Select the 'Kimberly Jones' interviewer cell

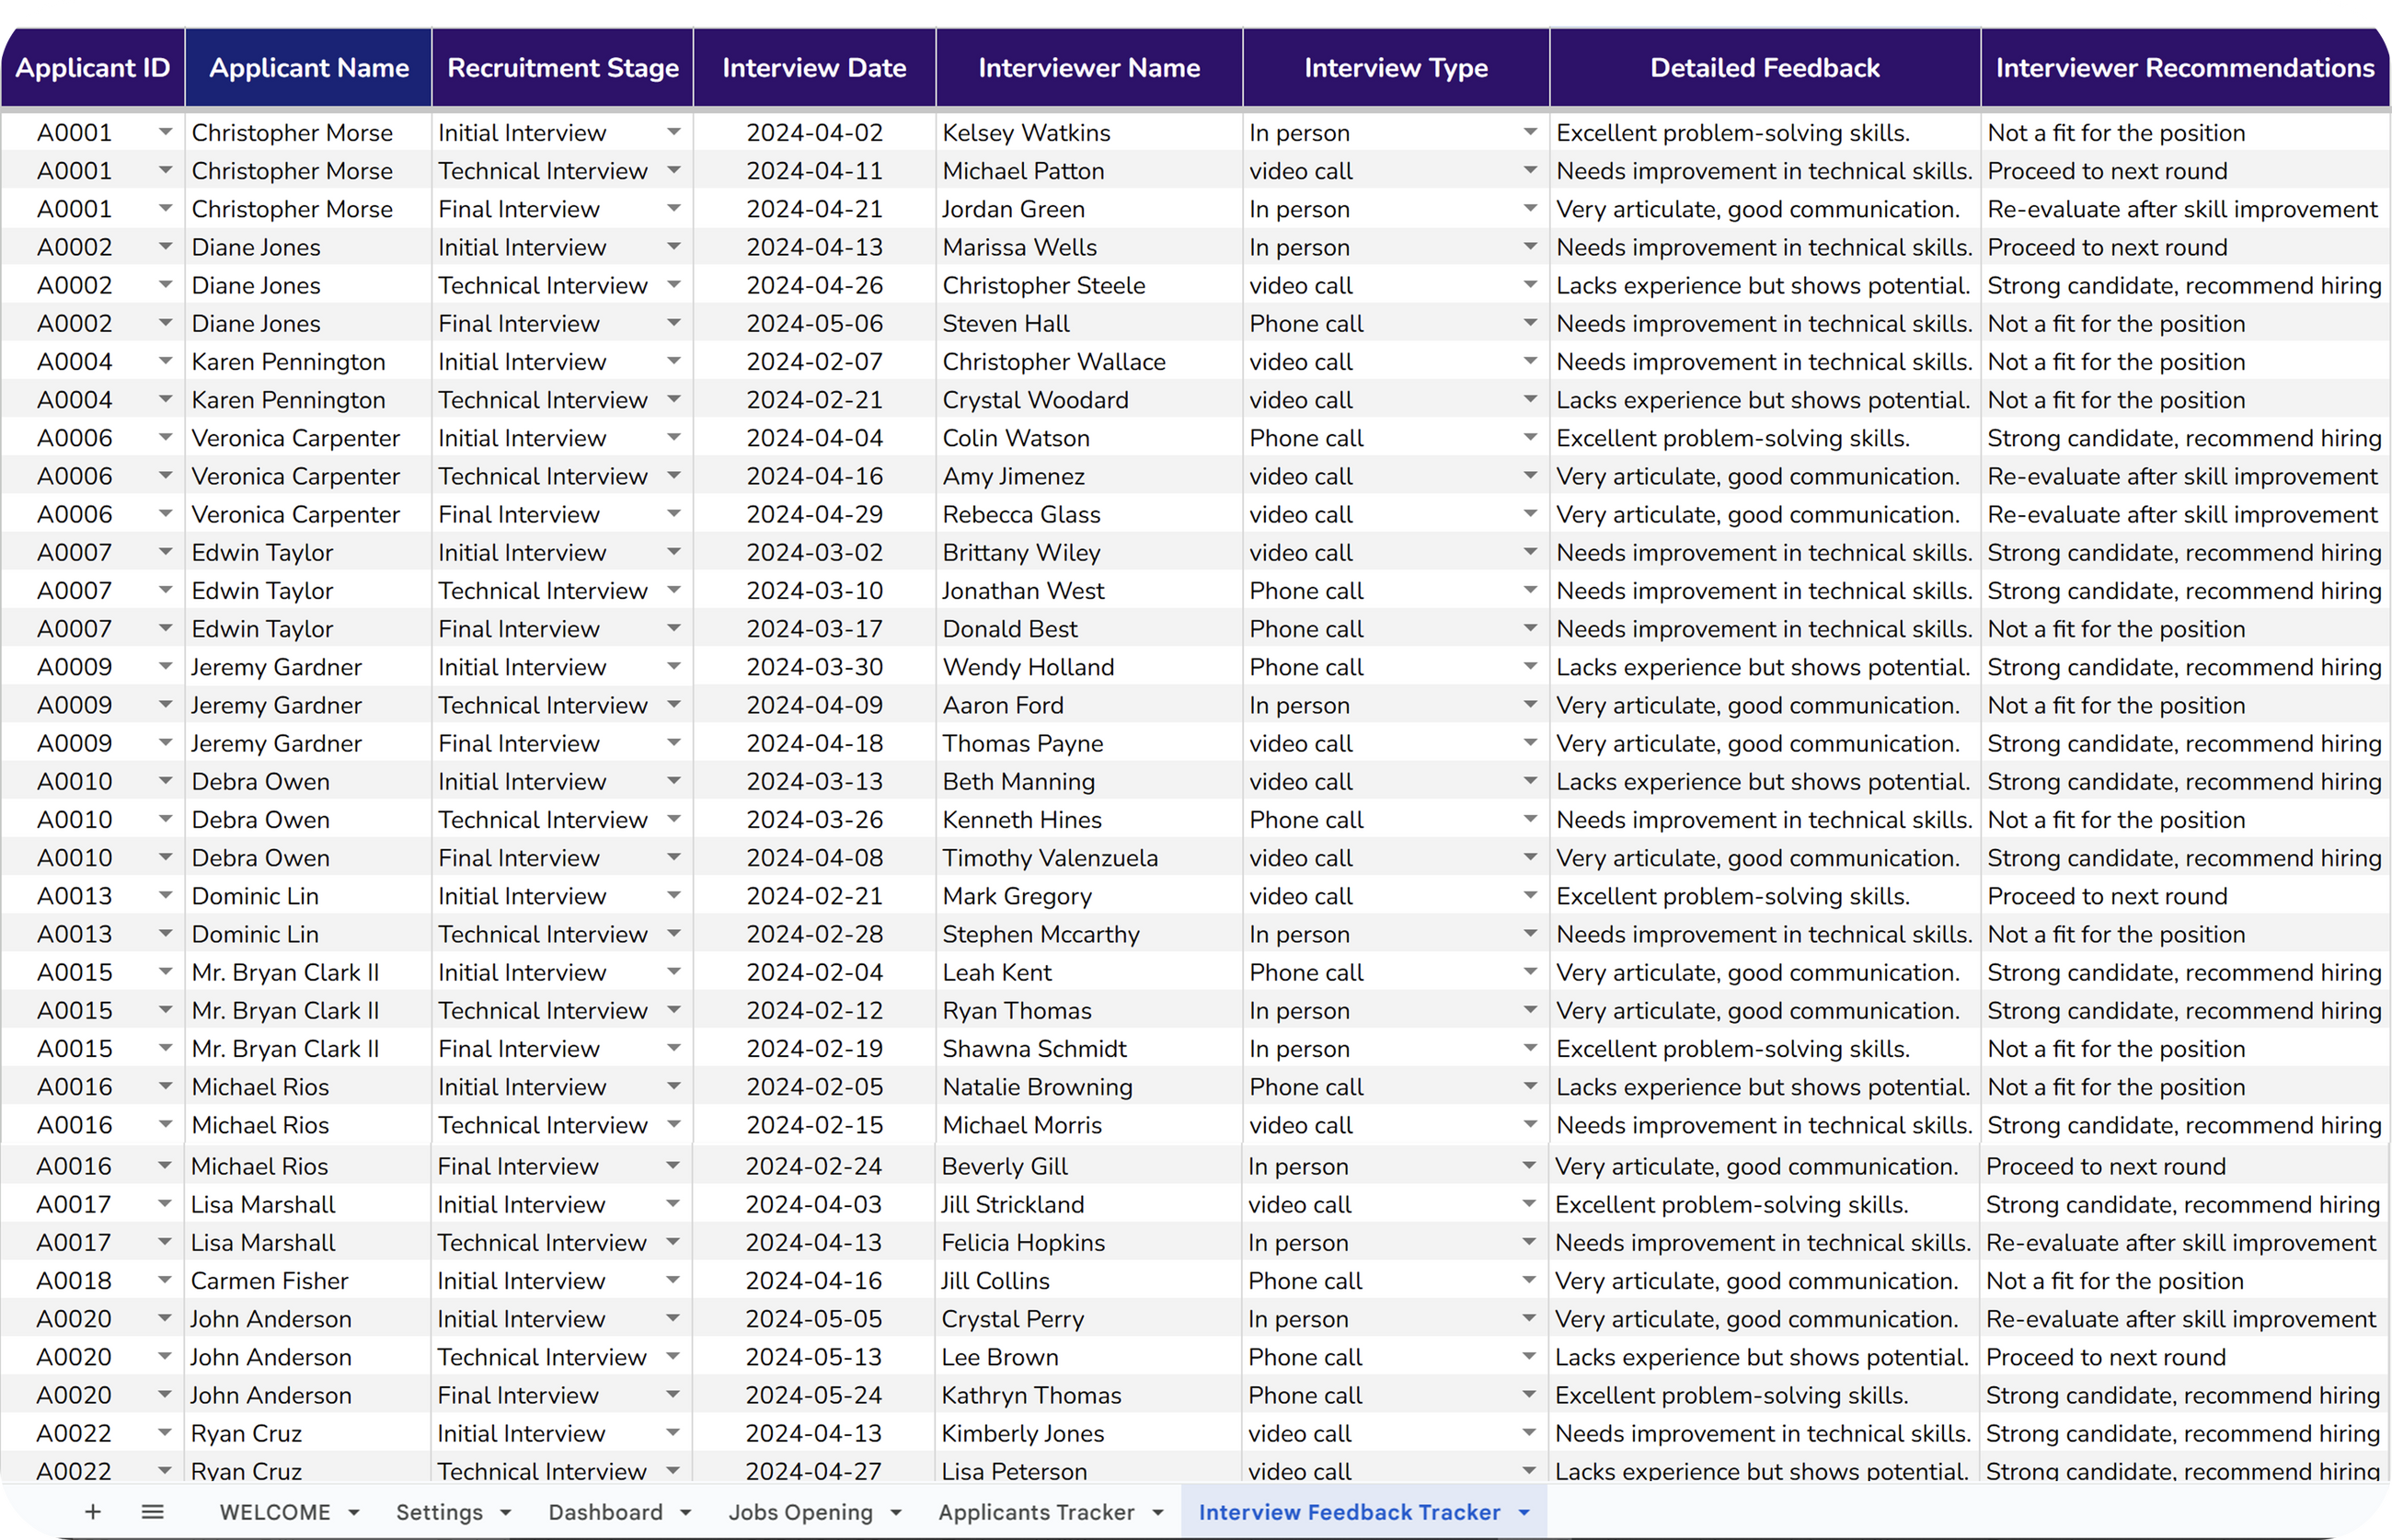coord(1089,1432)
